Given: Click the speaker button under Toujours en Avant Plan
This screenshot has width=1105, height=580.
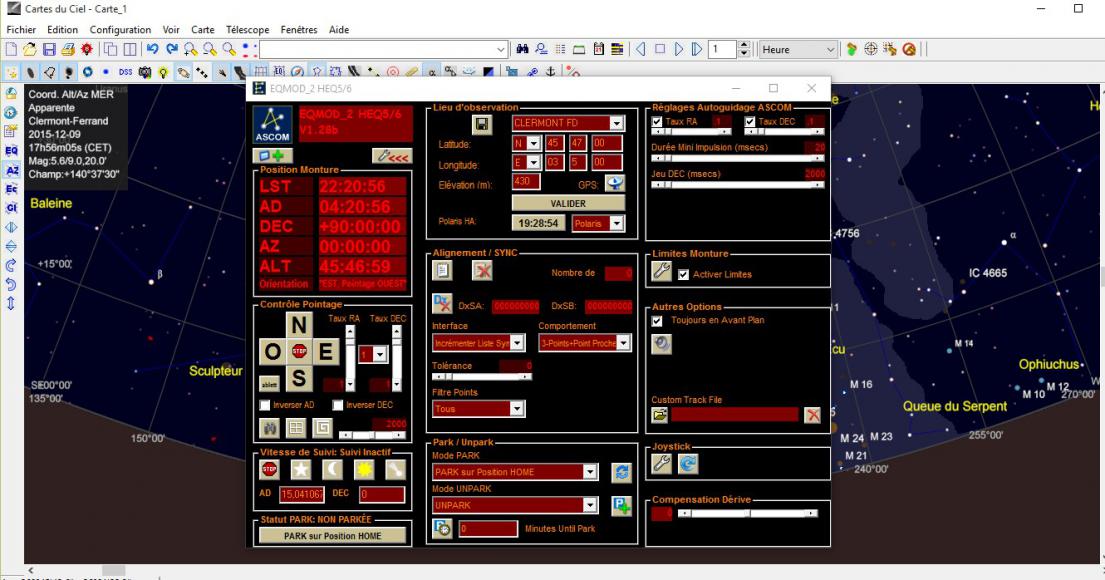Looking at the screenshot, I should 661,344.
